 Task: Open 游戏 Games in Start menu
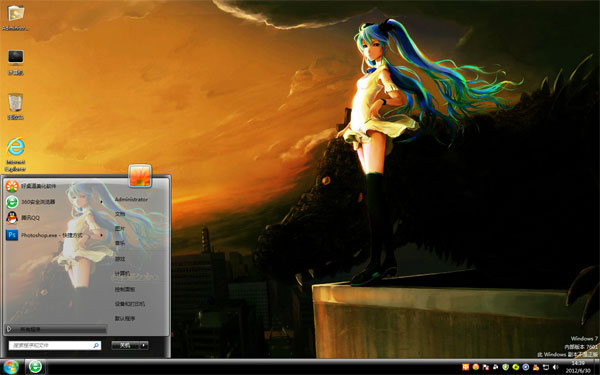pyautogui.click(x=120, y=259)
